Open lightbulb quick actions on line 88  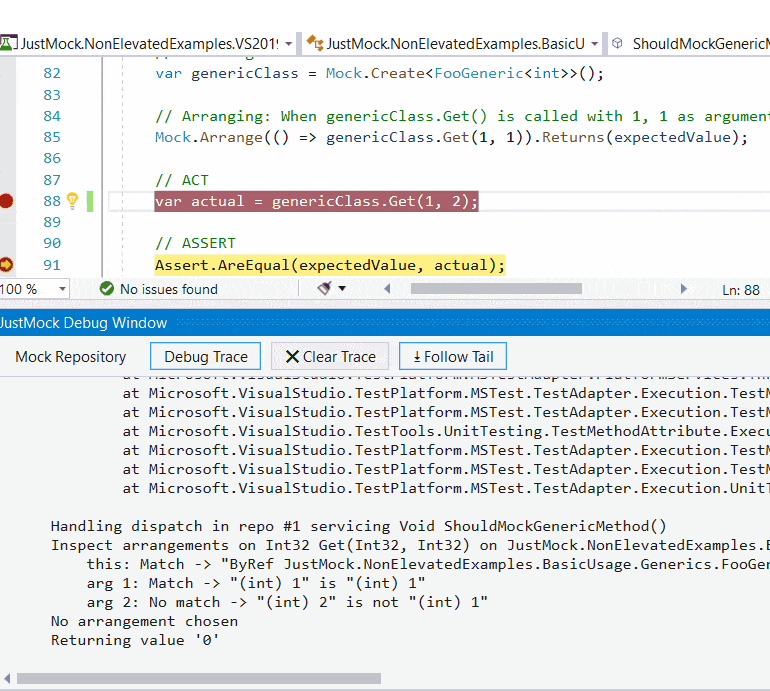tap(72, 201)
